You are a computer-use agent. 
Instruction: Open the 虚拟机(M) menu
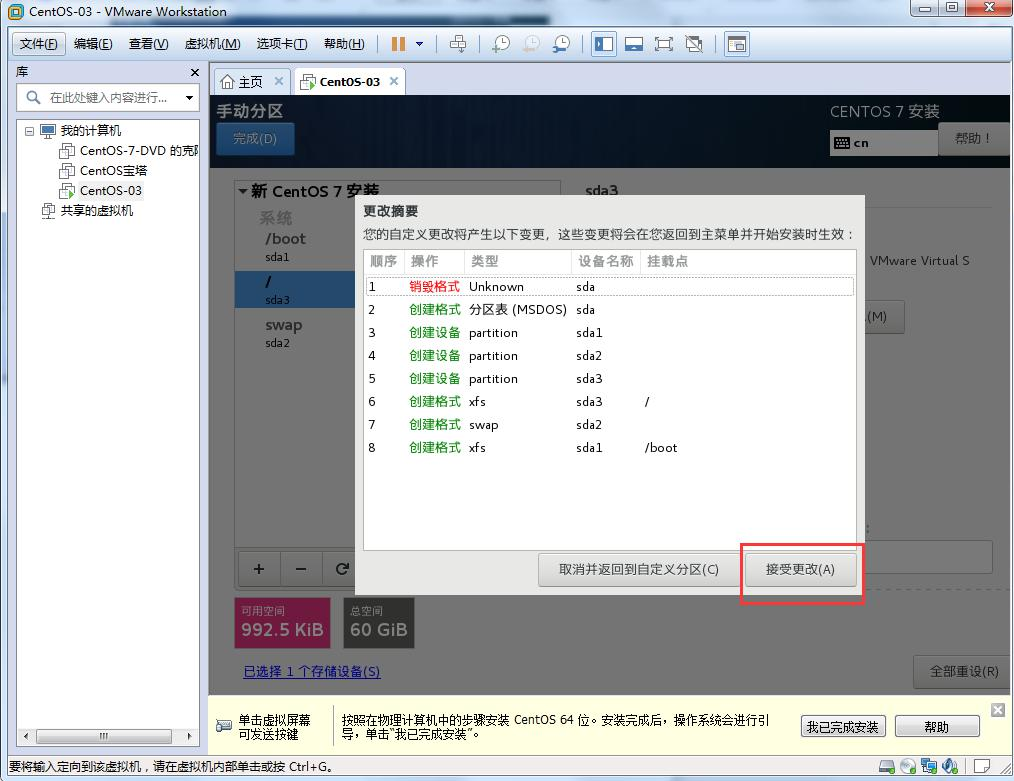point(213,44)
